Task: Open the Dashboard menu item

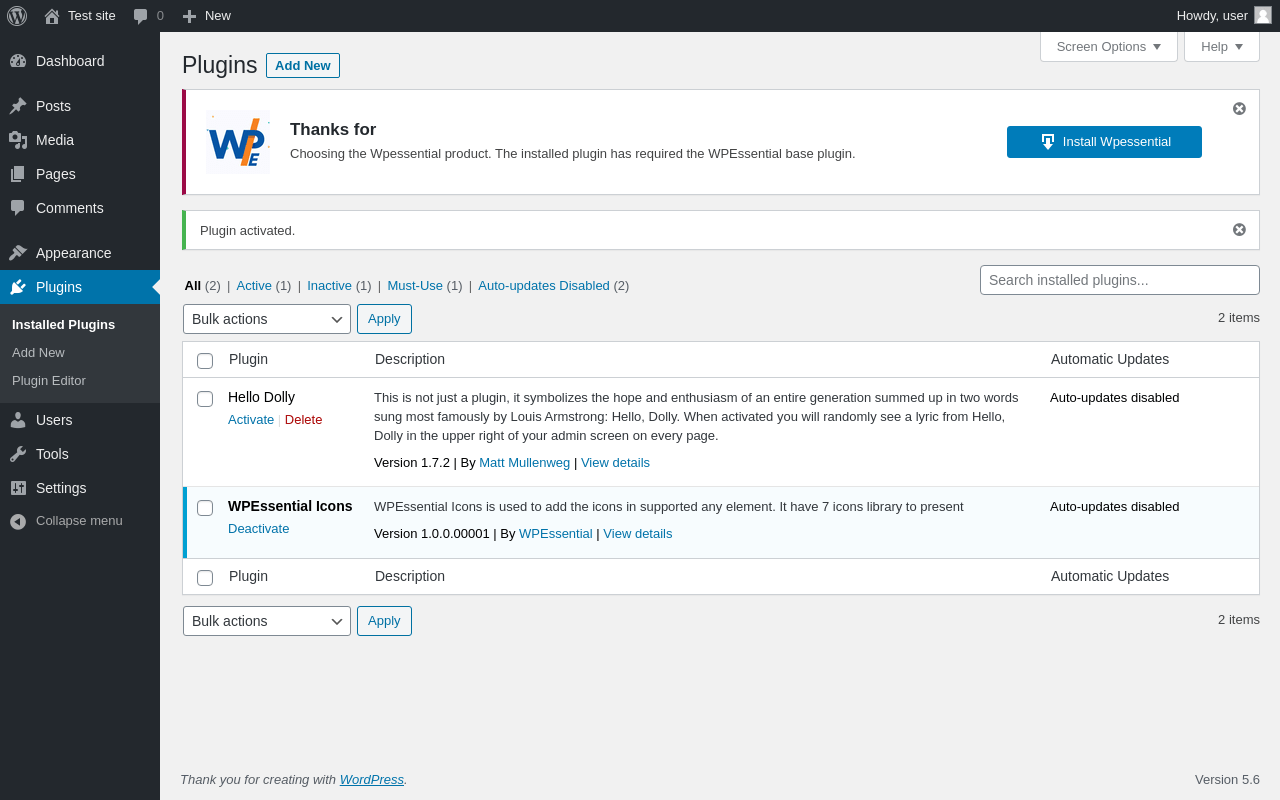Action: coord(80,61)
